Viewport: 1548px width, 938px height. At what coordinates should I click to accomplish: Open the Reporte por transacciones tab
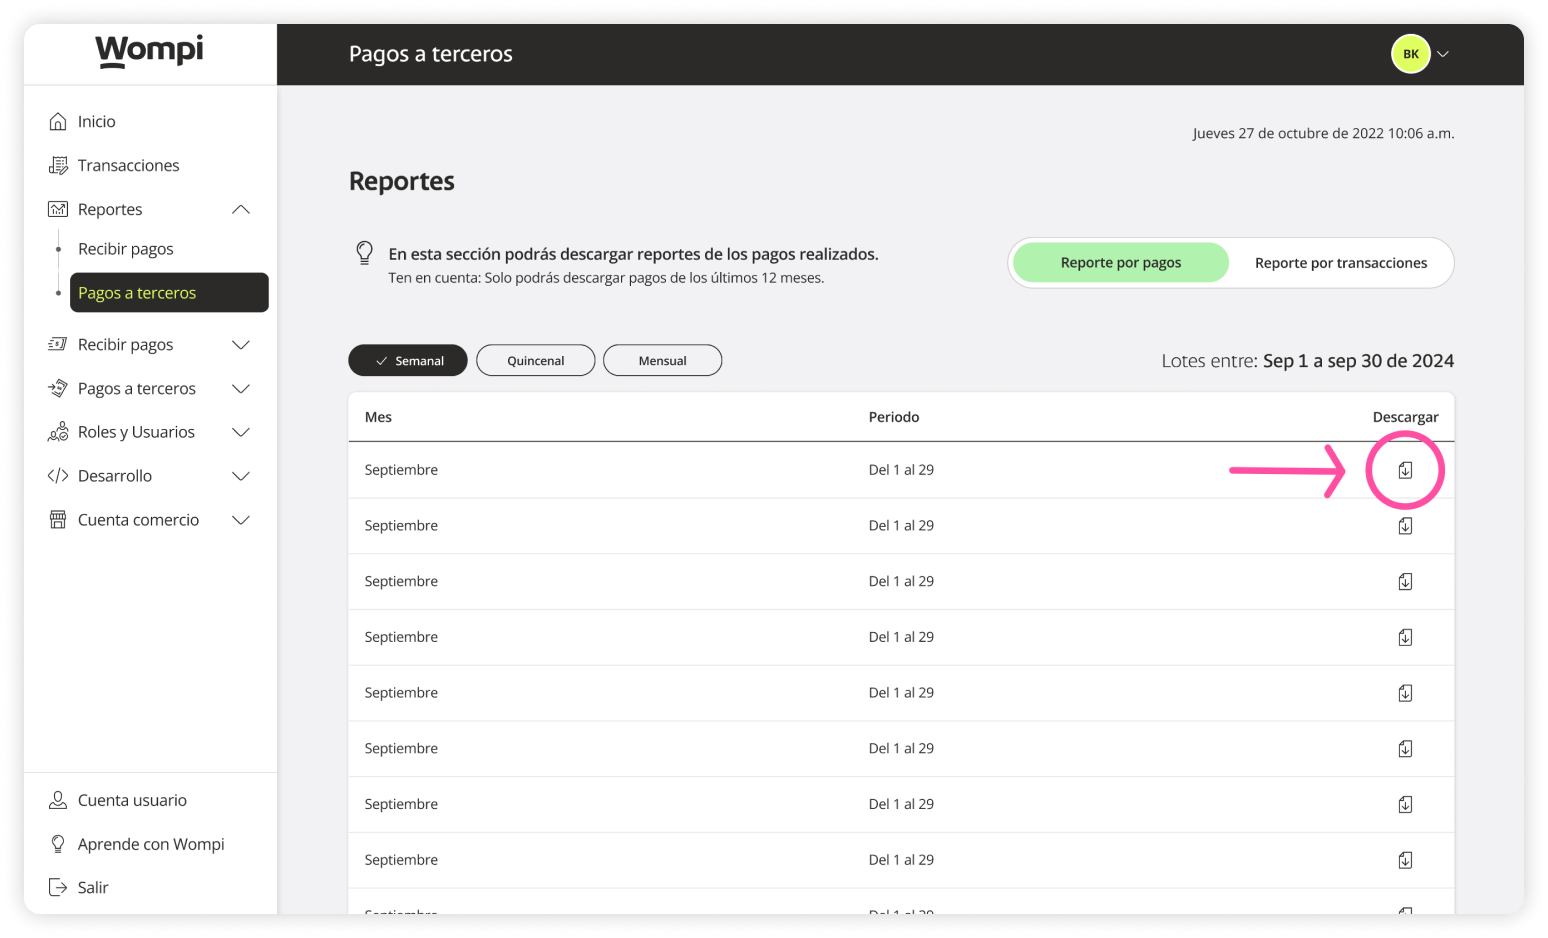(1340, 263)
